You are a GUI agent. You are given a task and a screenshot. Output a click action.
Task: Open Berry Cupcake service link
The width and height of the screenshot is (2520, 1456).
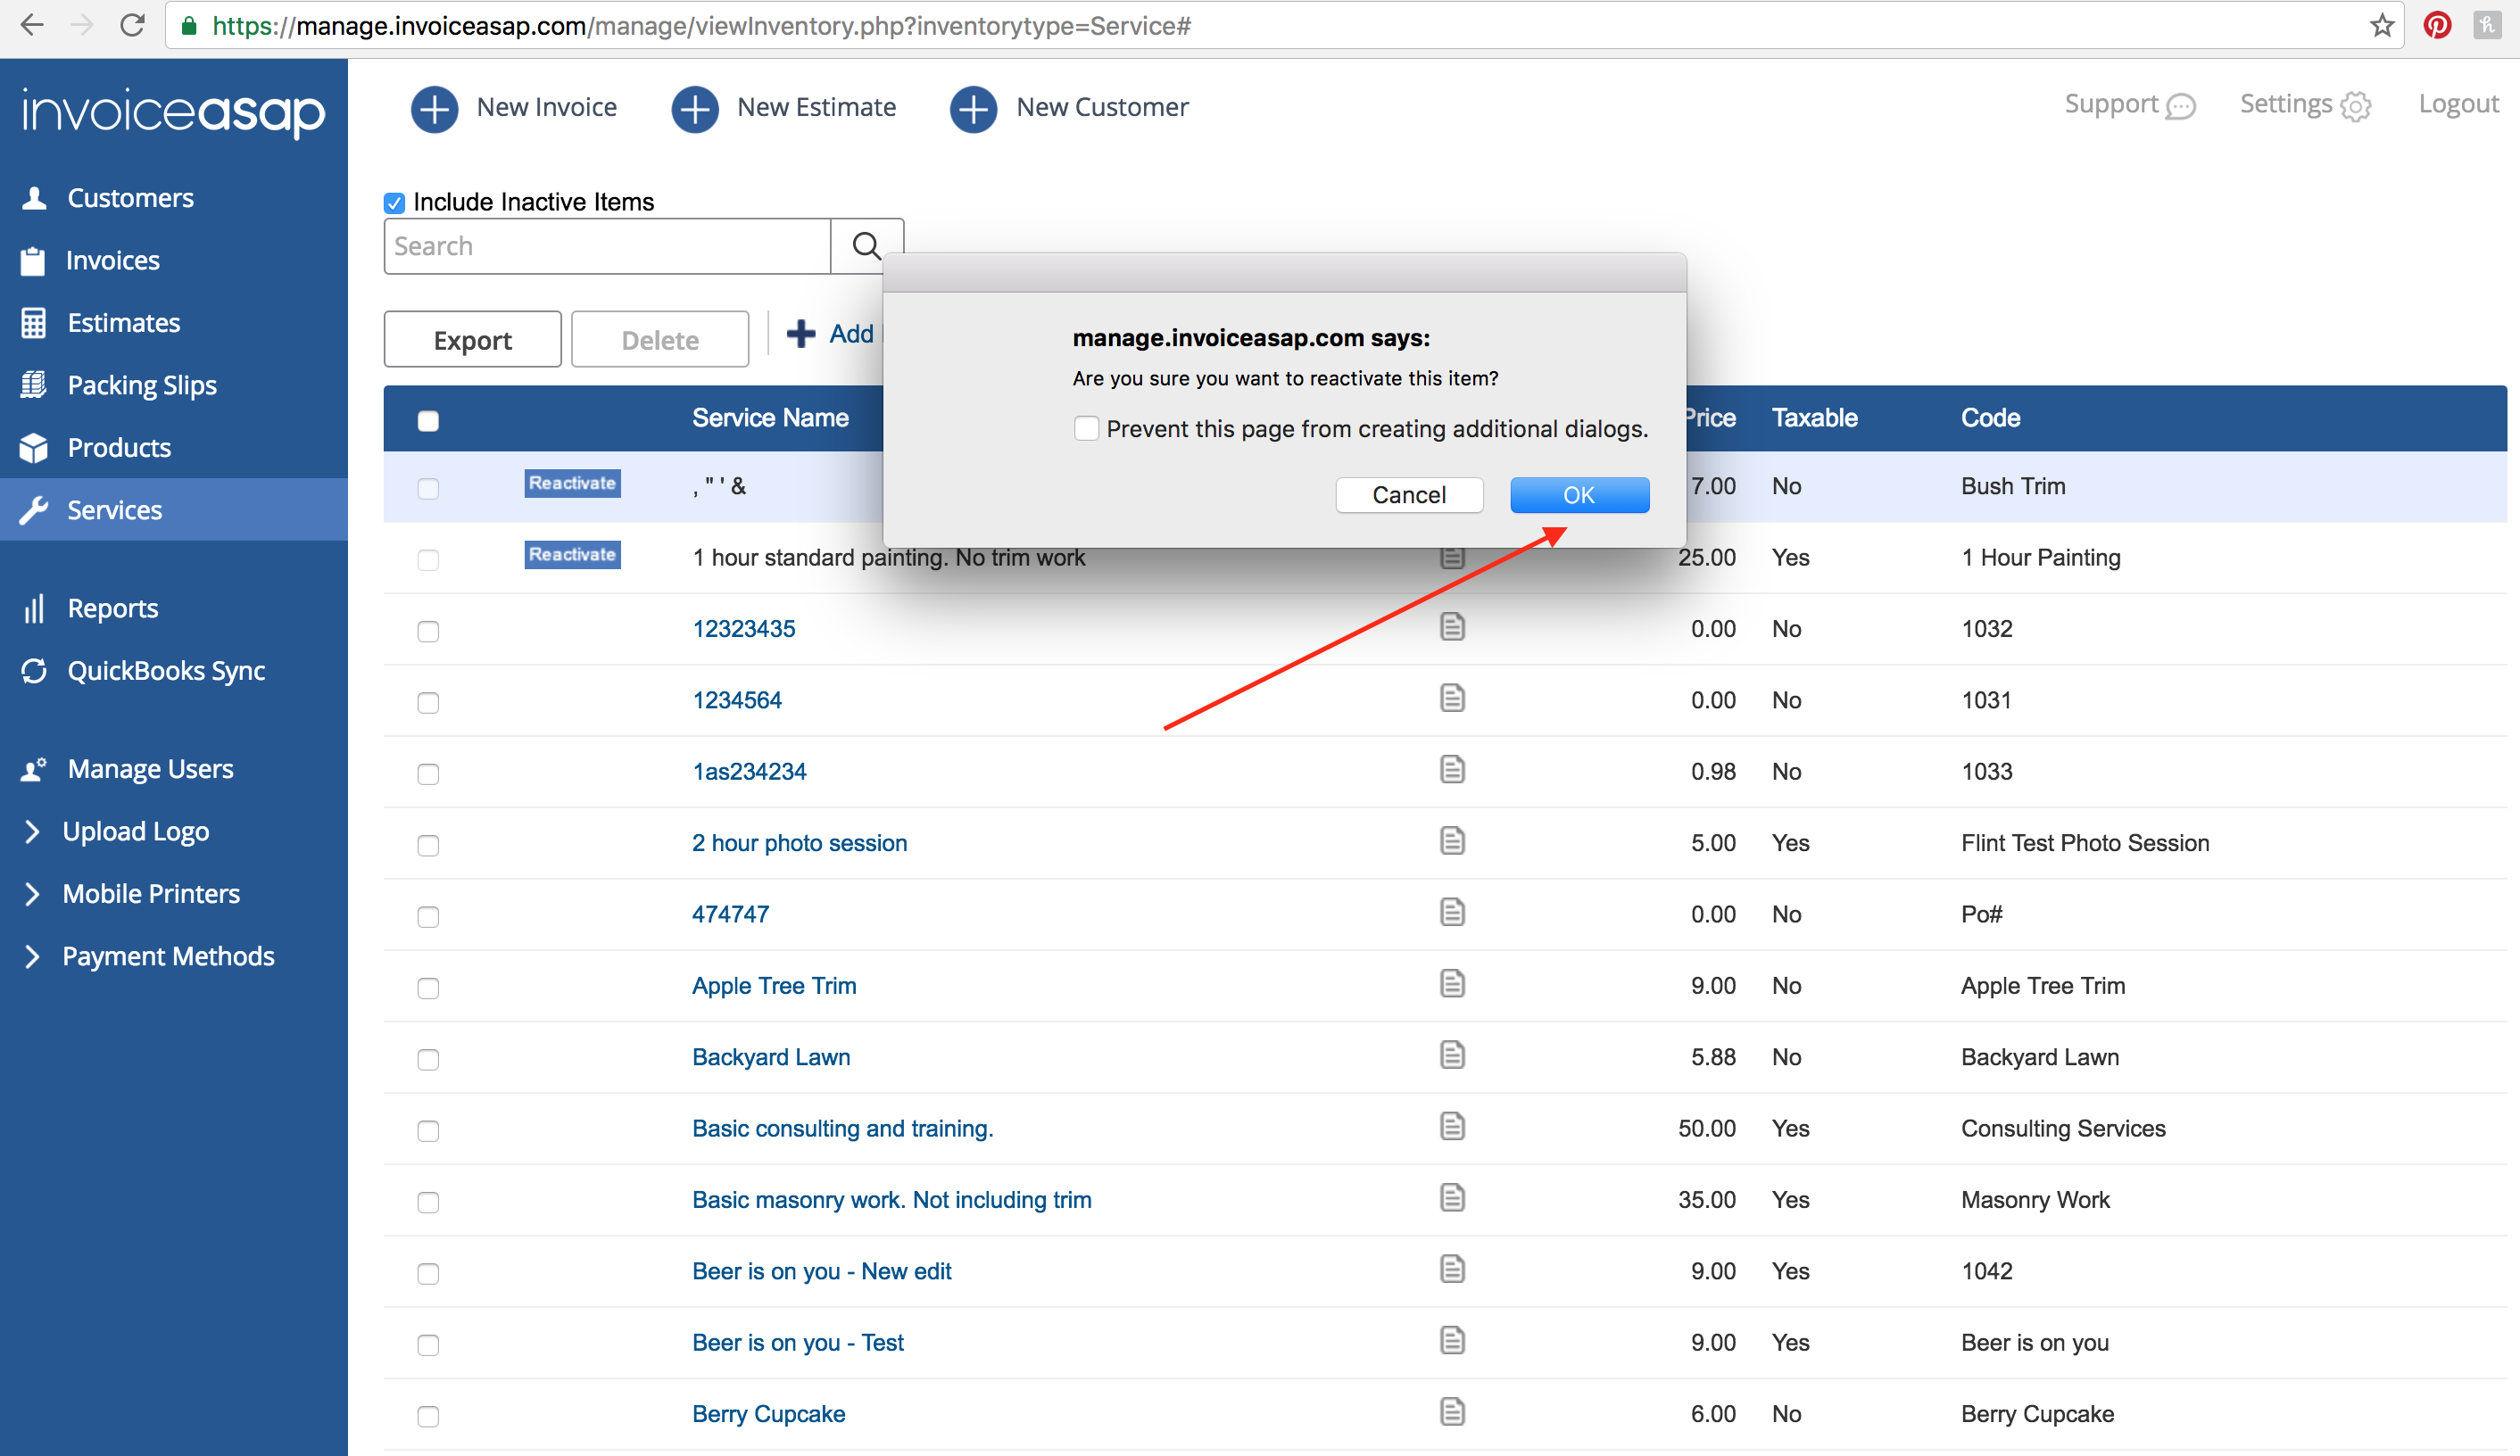(768, 1414)
